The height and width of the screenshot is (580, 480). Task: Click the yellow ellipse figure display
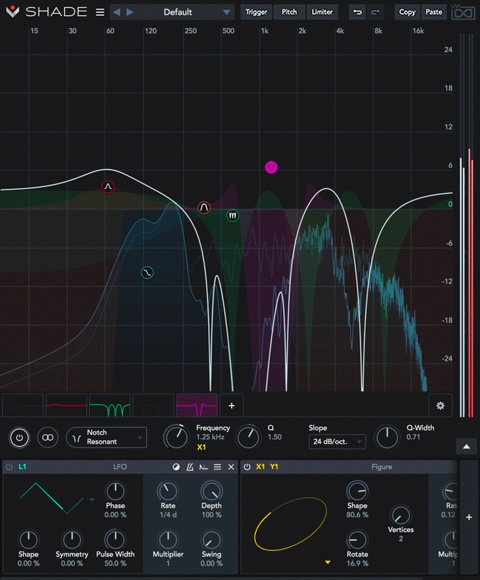[x=291, y=523]
